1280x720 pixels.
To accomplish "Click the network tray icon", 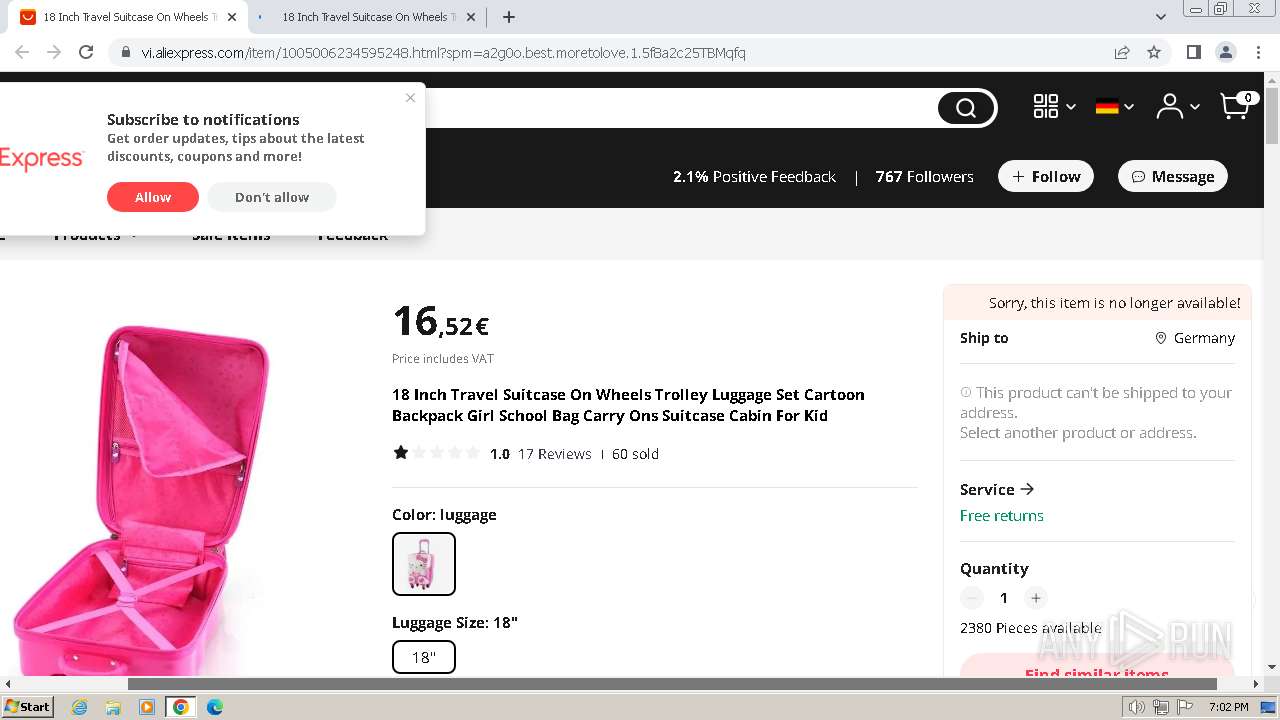I will pyautogui.click(x=1161, y=707).
